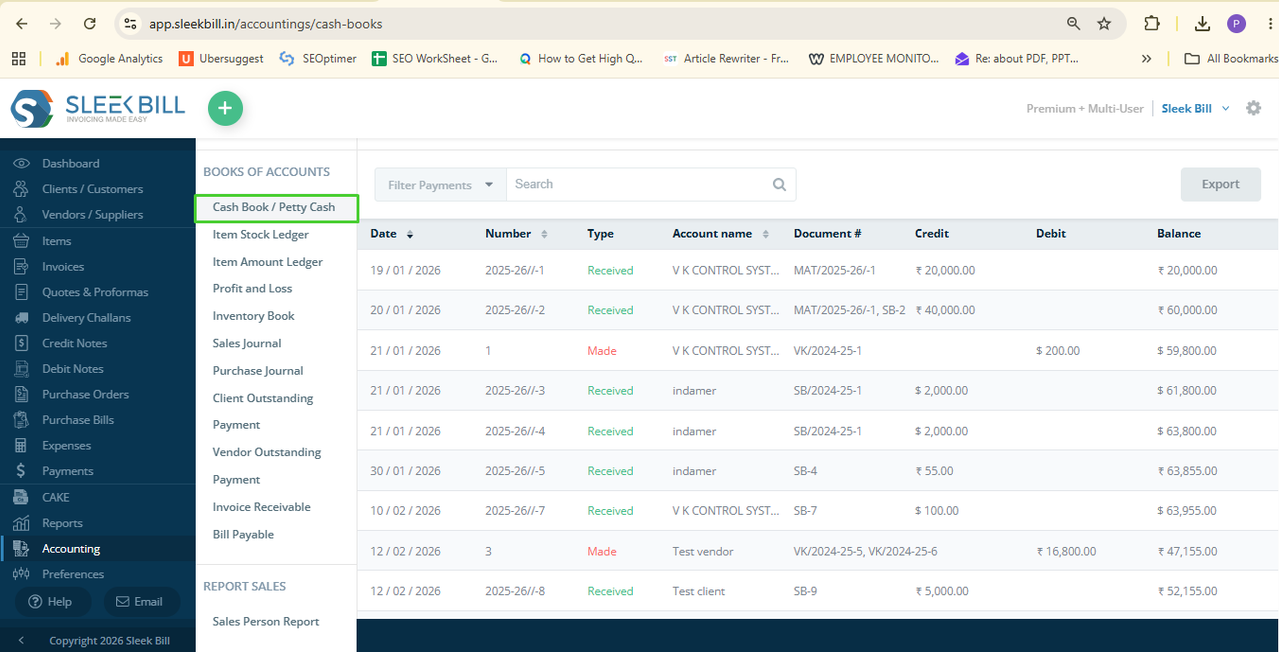The height and width of the screenshot is (652, 1279).
Task: Open Sales Journal
Action: 246,343
